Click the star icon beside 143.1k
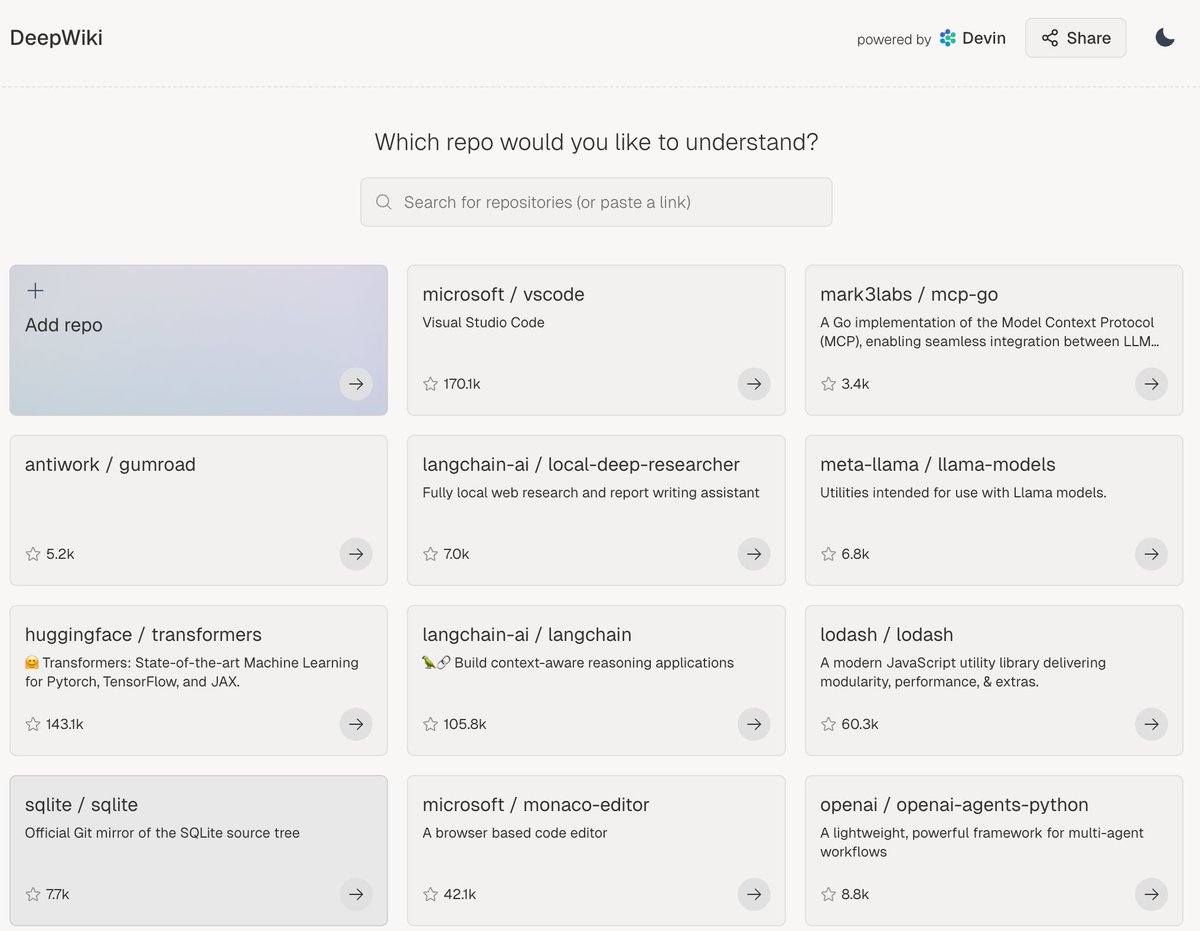This screenshot has height=931, width=1200. [33, 724]
